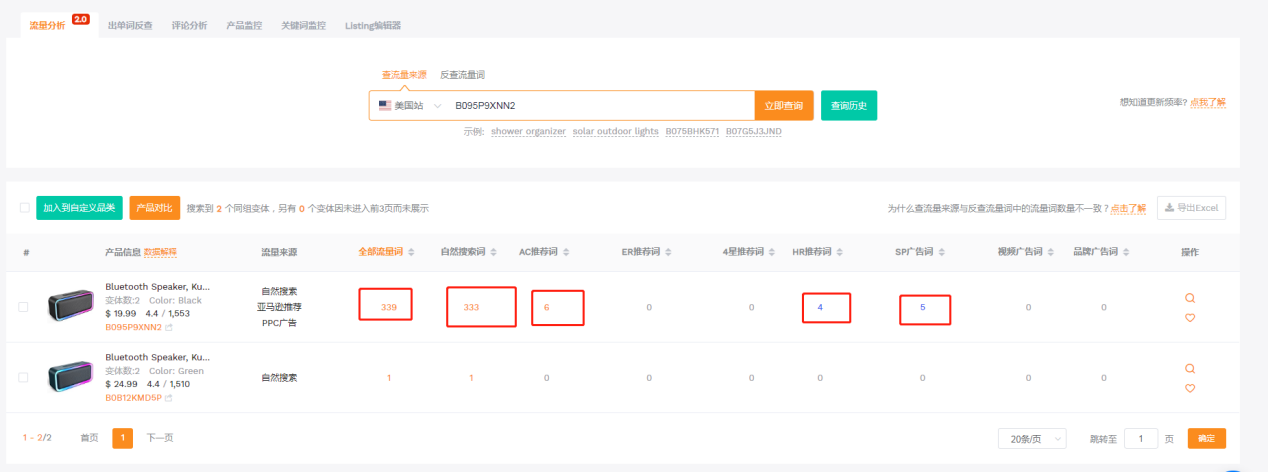Screen dimensions: 1268x472
Task: Go to 下一页 next page
Action: point(160,438)
